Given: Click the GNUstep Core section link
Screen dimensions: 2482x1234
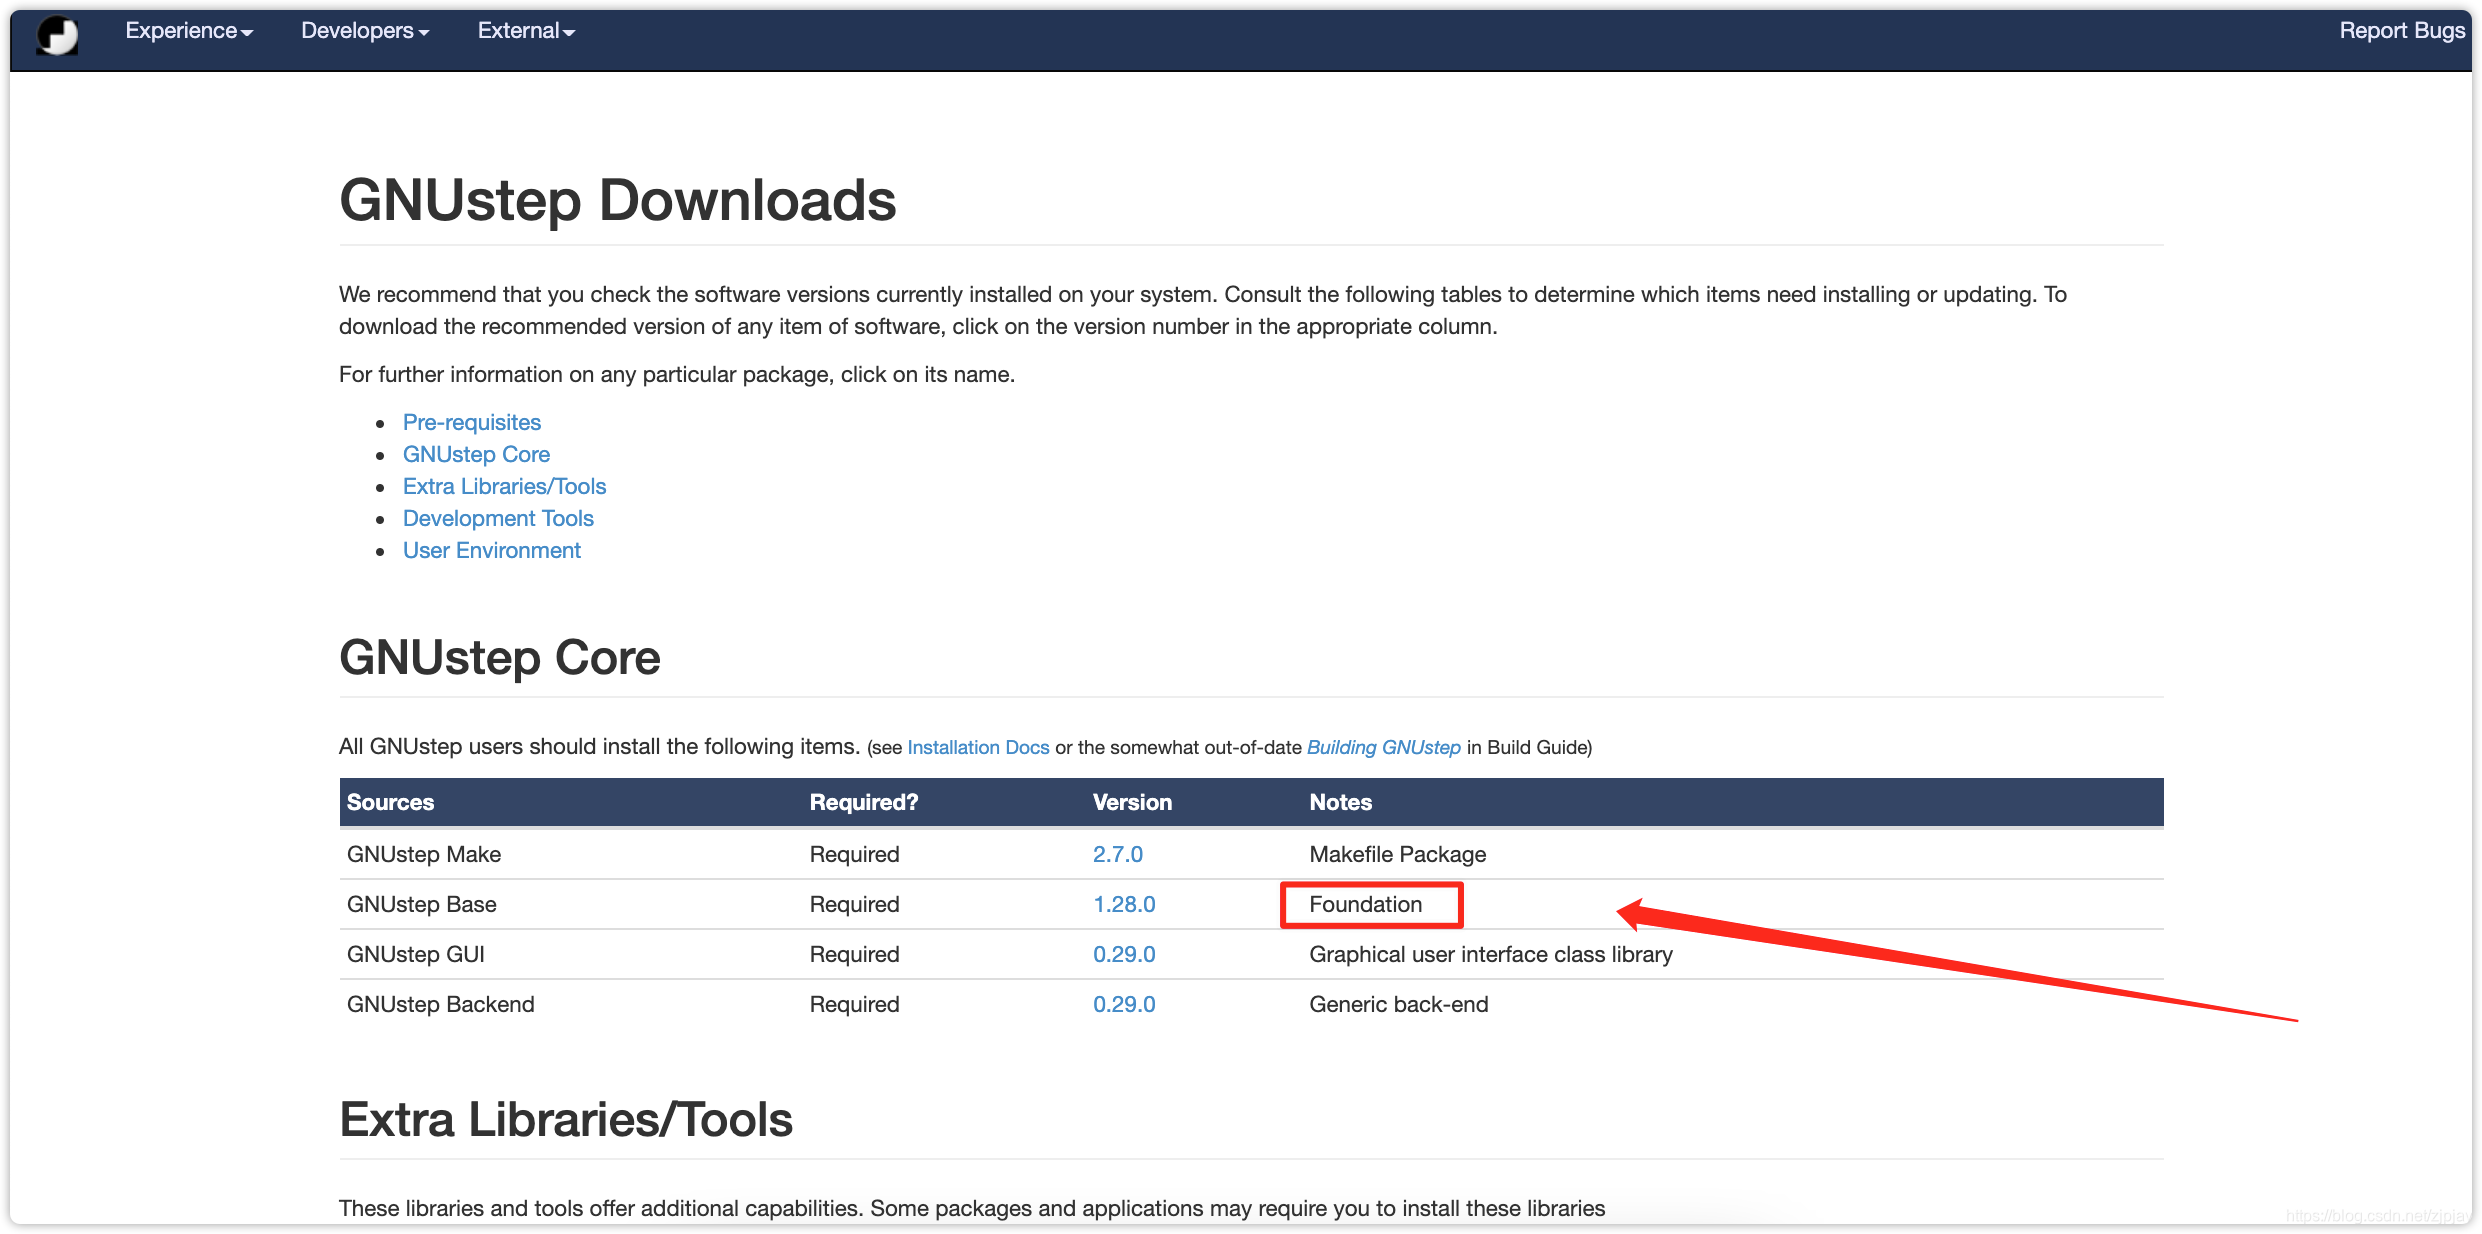Looking at the screenshot, I should point(473,454).
